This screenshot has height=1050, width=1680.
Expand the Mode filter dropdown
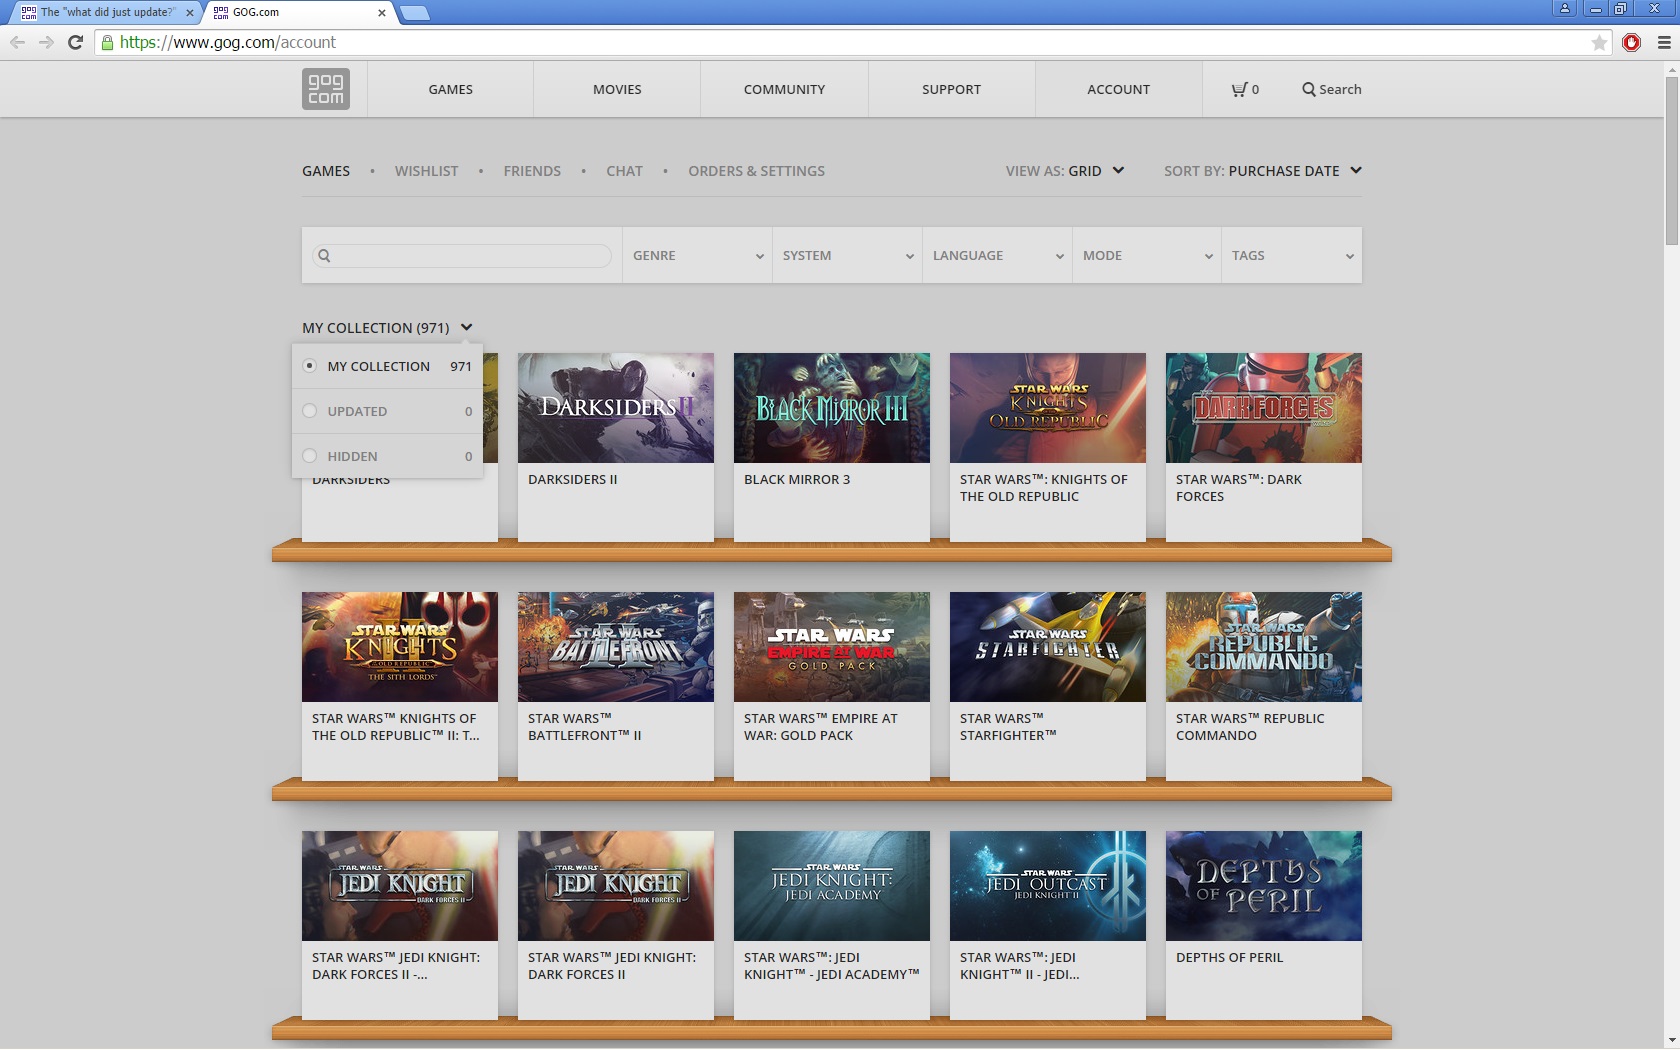tap(1147, 256)
